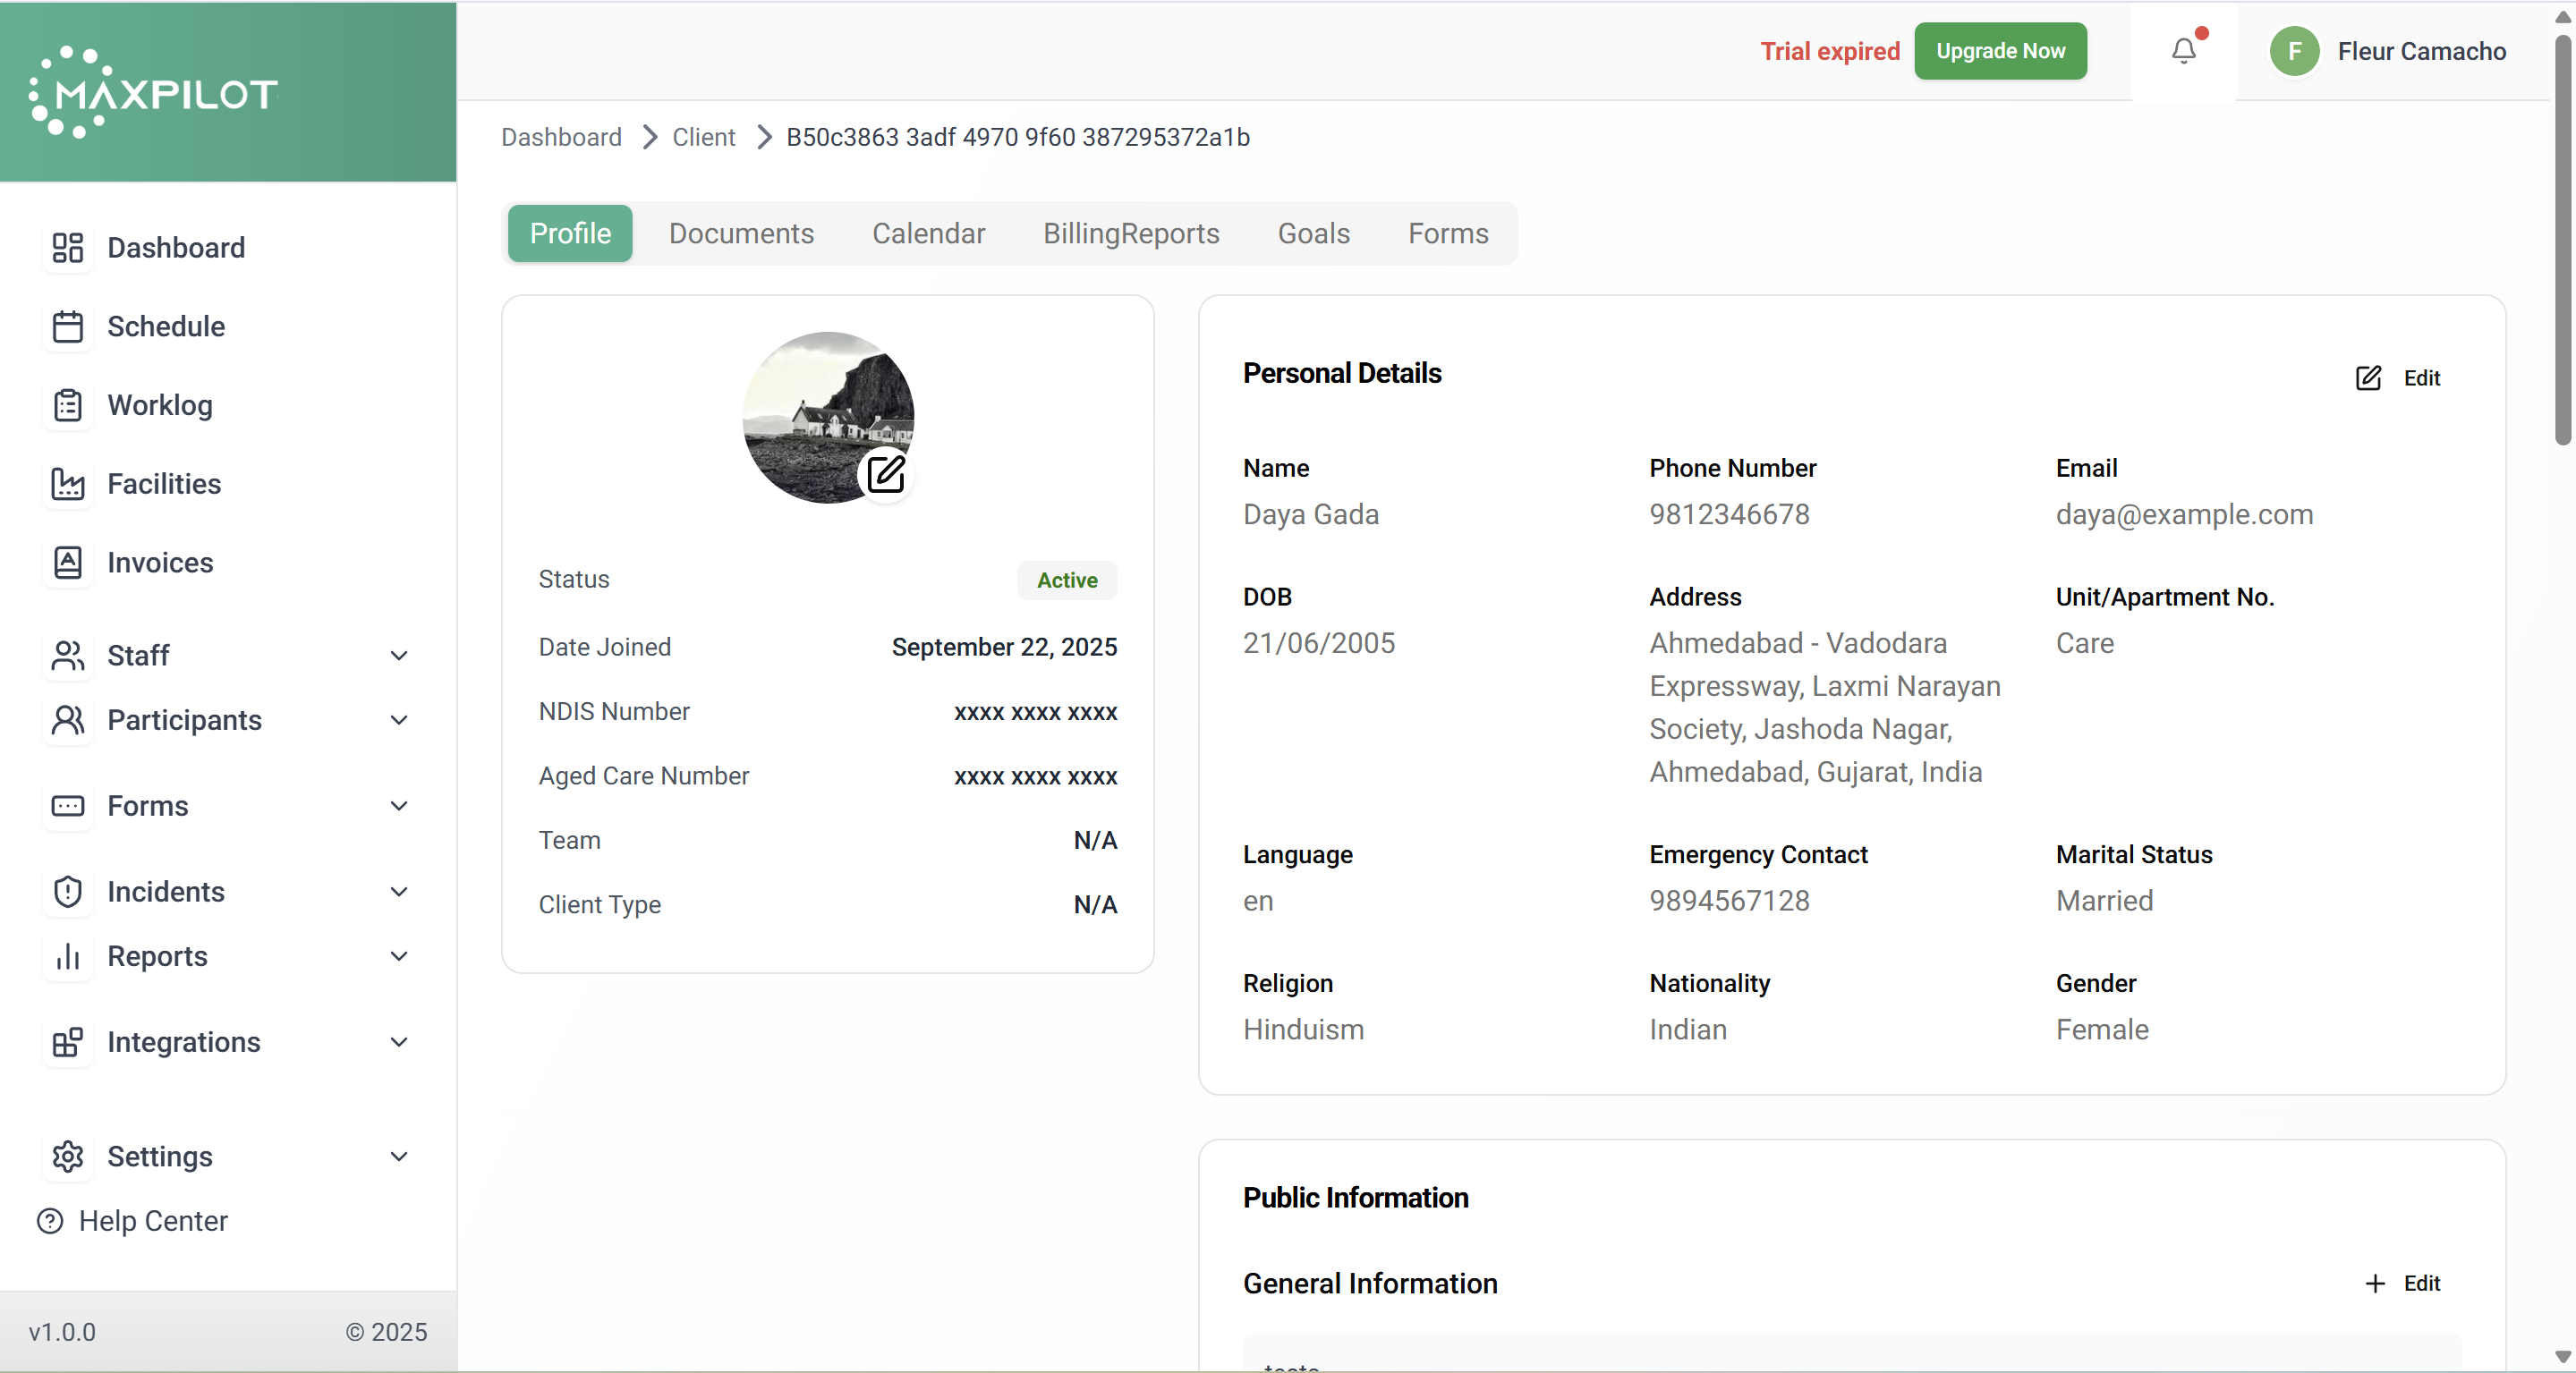
Task: Expand the Incidents dropdown chevron
Action: coord(398,892)
